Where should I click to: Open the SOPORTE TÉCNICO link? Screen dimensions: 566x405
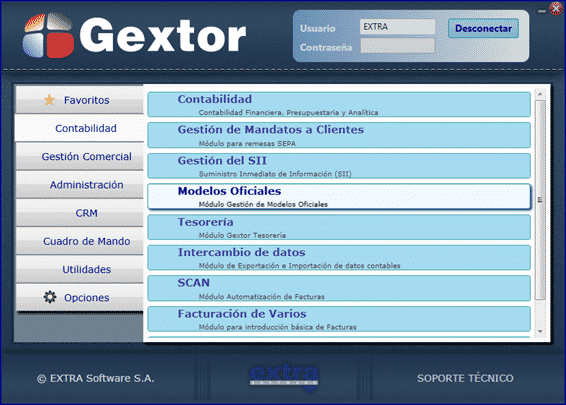[465, 378]
